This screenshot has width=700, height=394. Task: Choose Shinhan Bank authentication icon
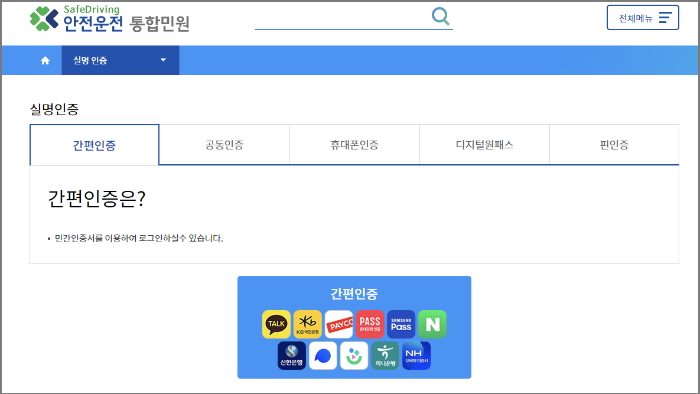coord(292,356)
